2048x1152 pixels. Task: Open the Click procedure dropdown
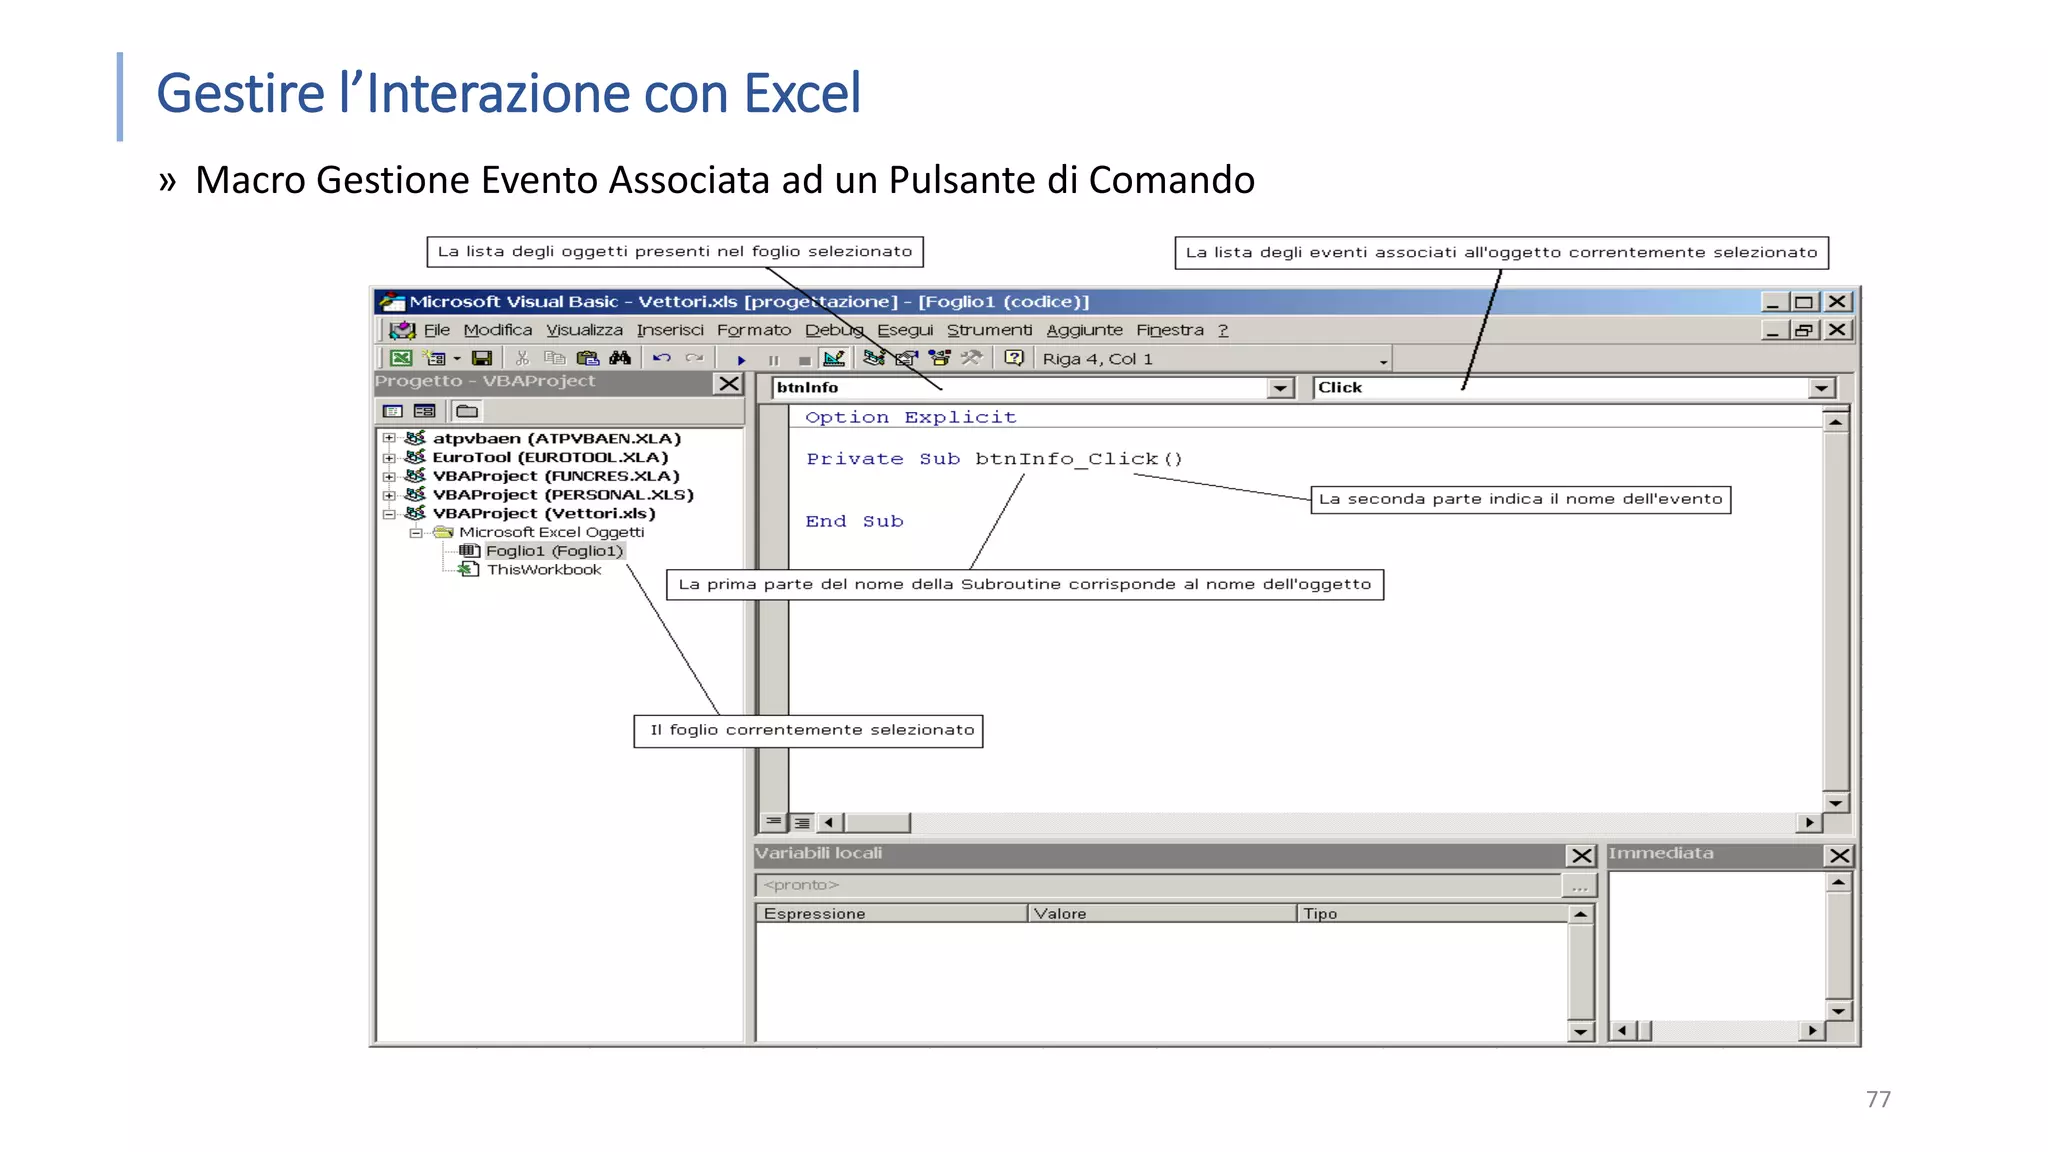click(1821, 388)
